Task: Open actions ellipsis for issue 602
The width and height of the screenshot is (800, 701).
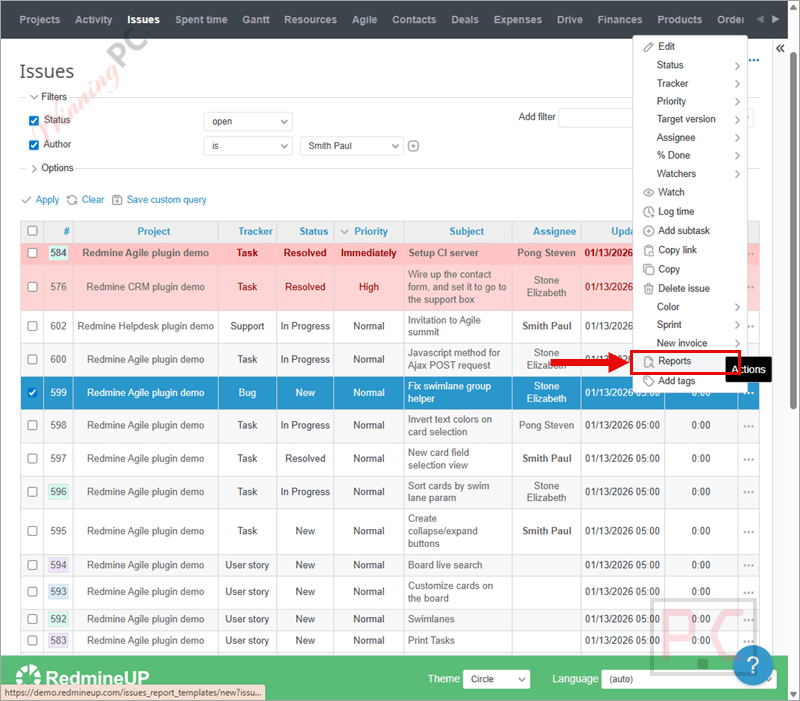Action: [x=751, y=327]
